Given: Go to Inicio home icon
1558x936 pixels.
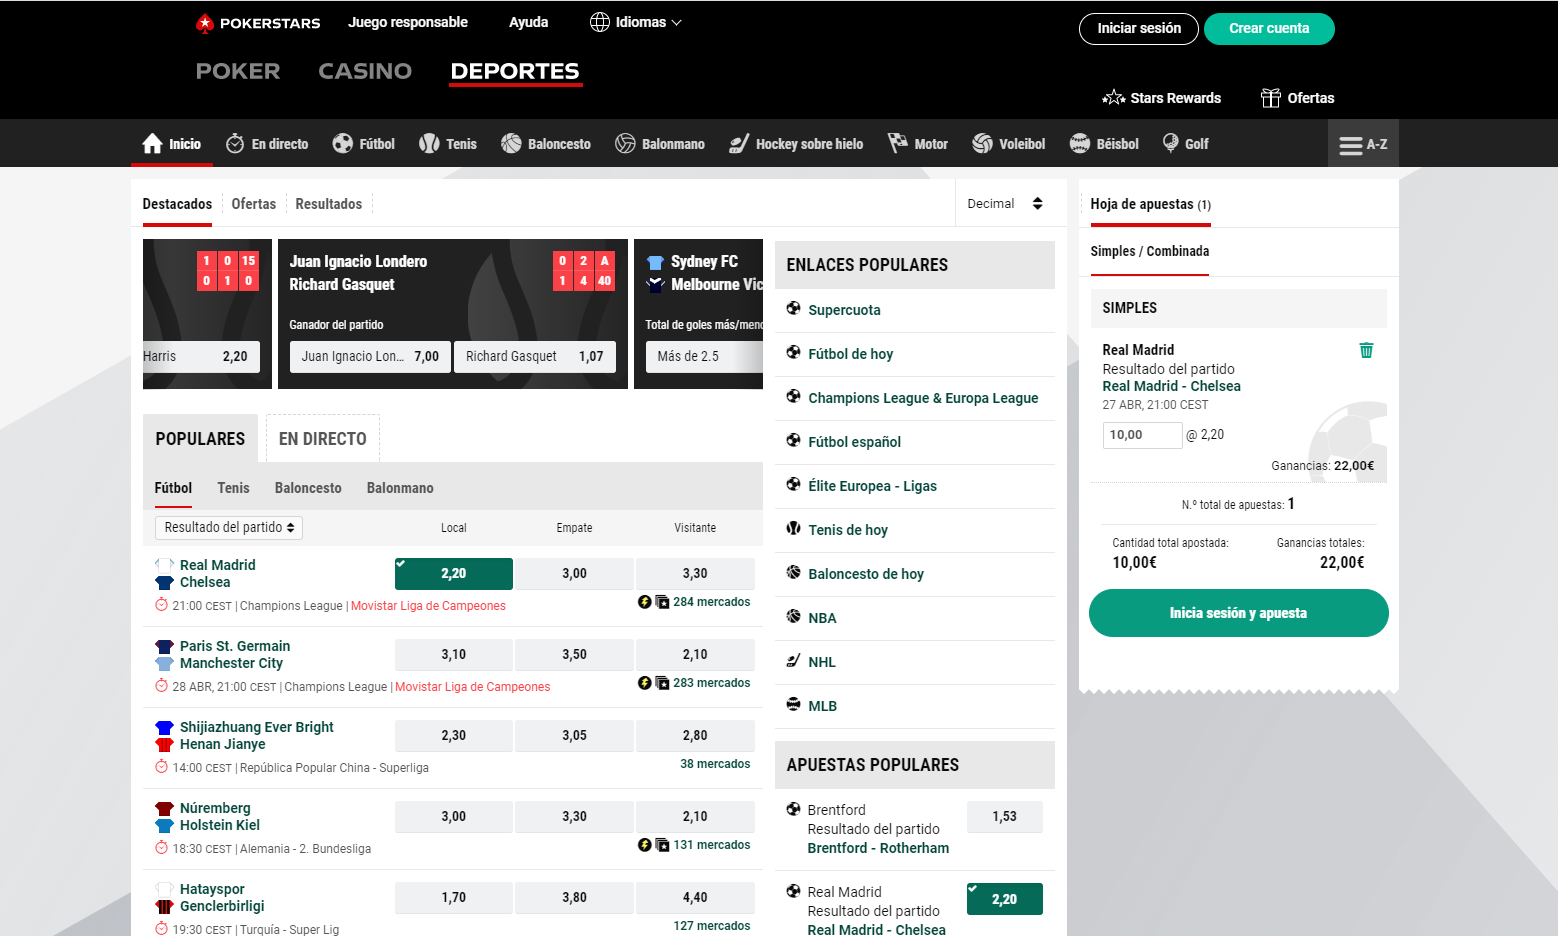Looking at the screenshot, I should tap(152, 144).
